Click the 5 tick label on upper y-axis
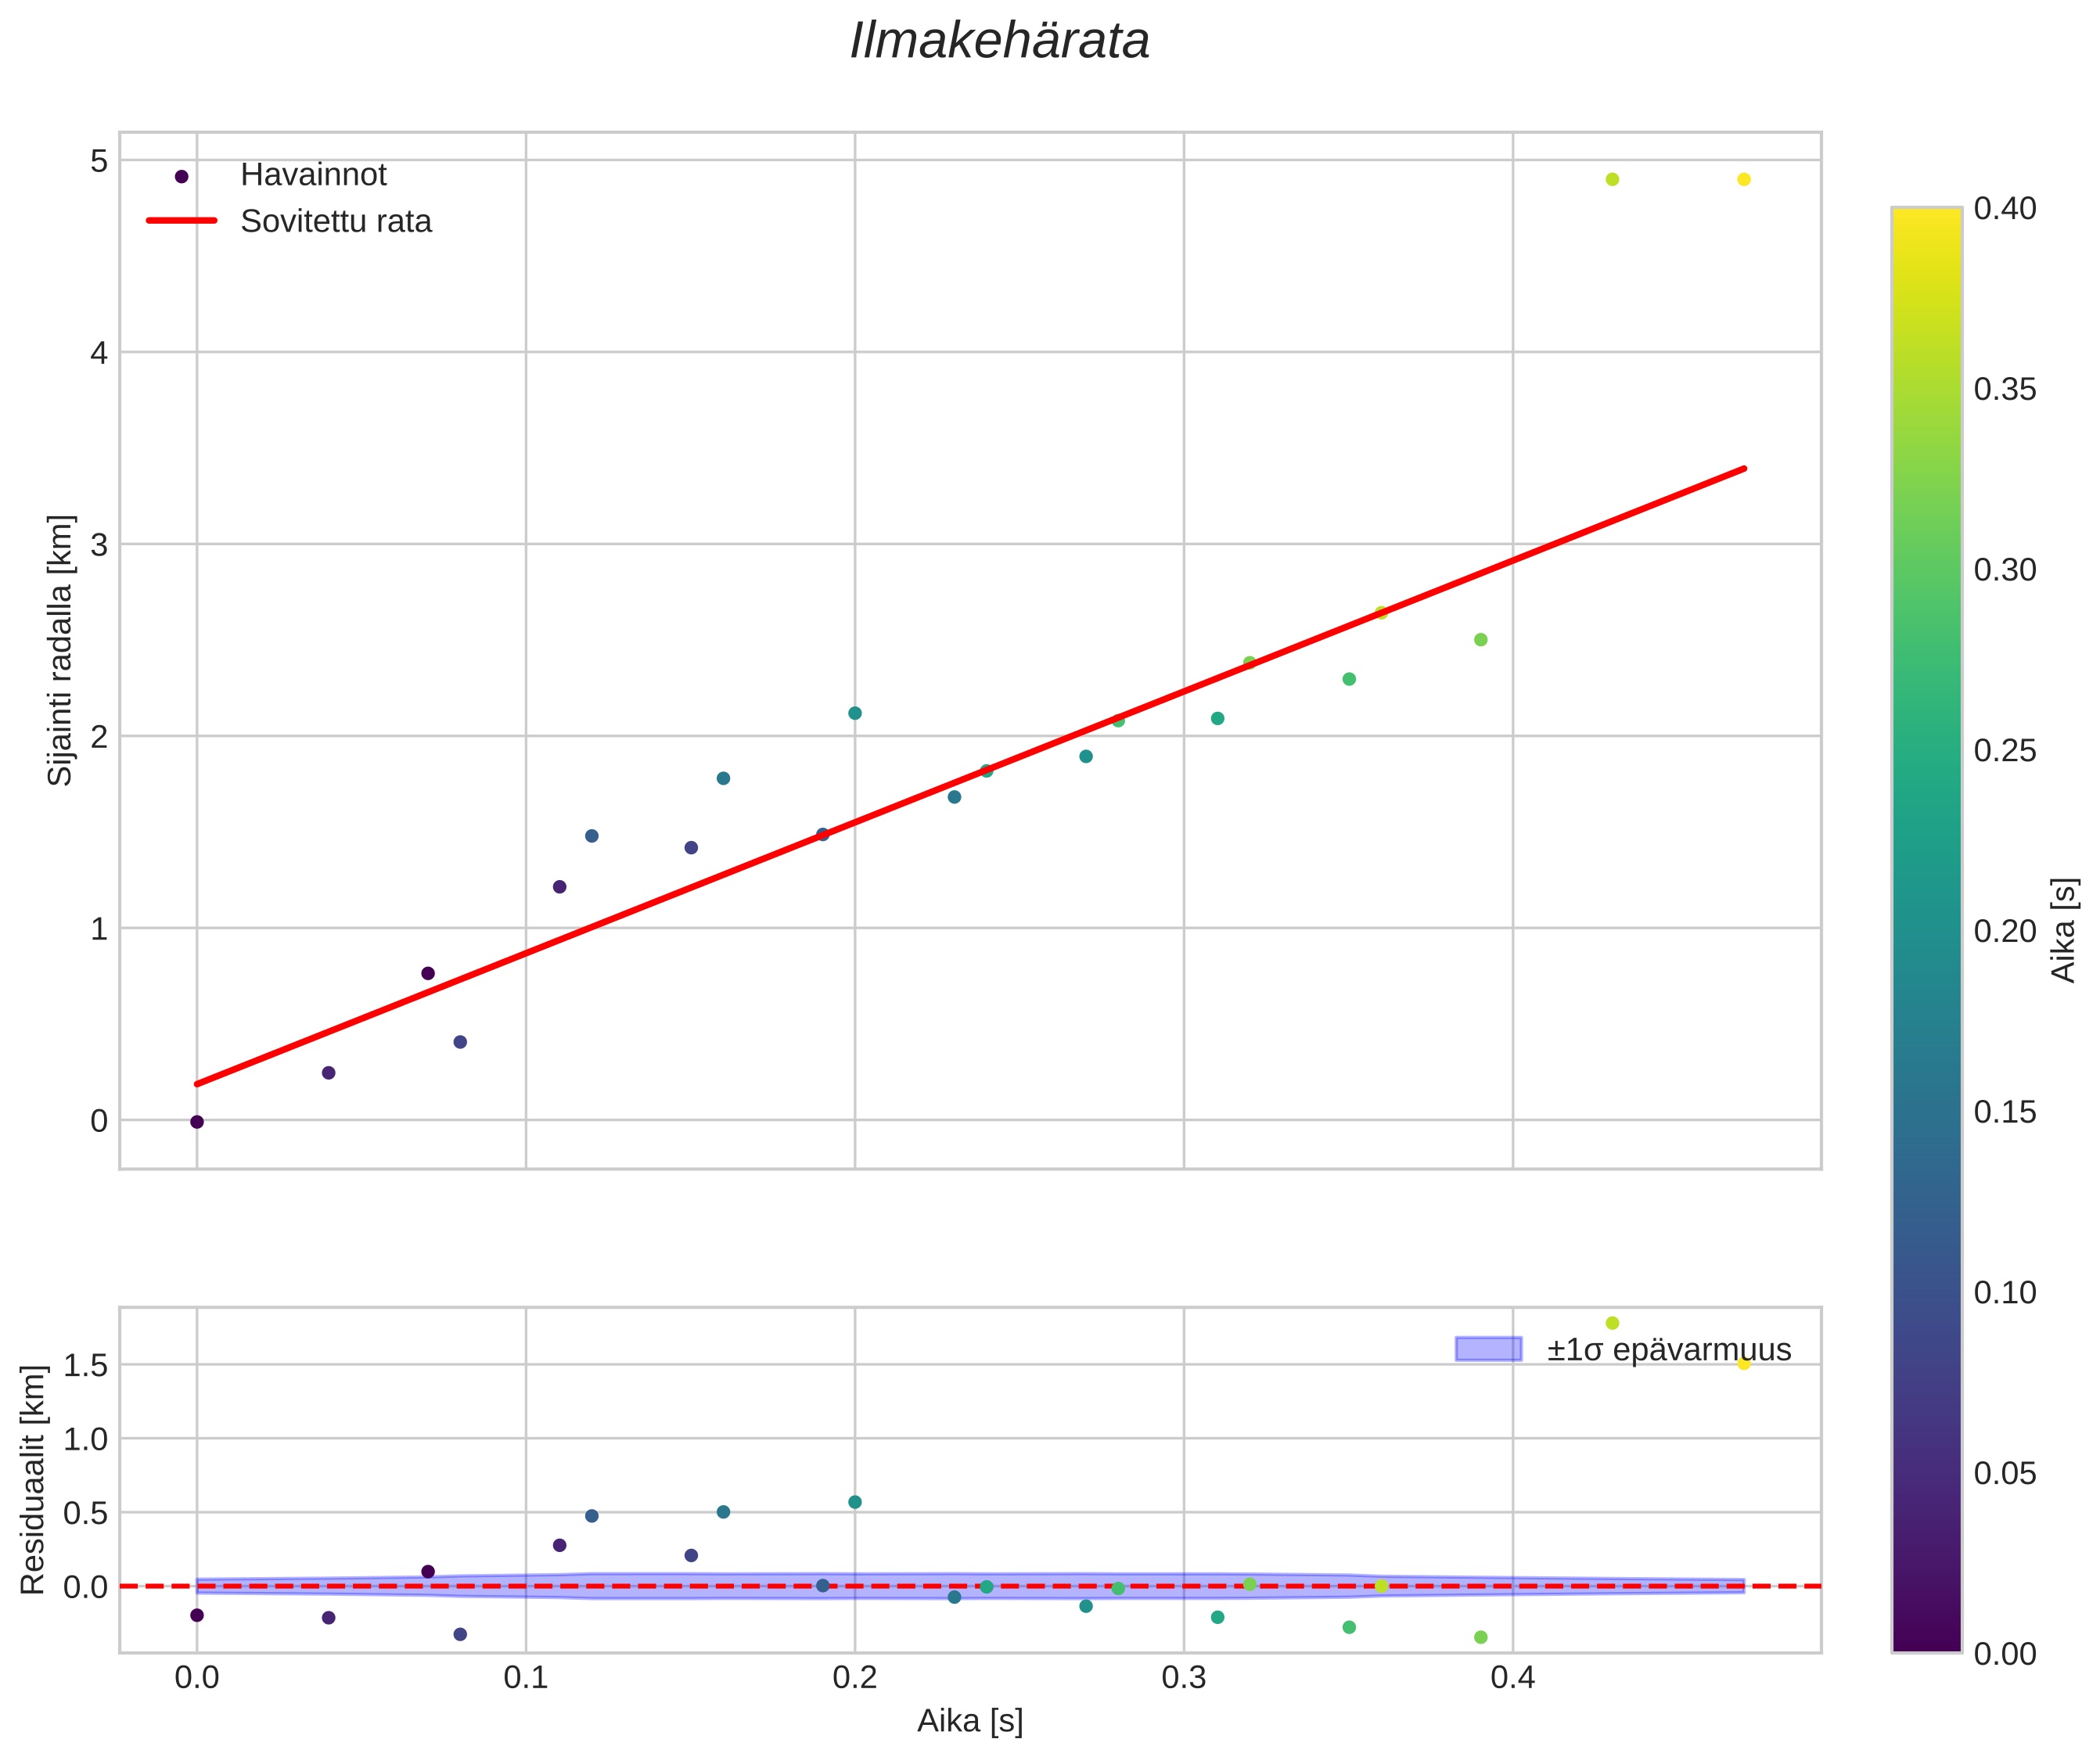Screen dimensions: 2100x1757 coord(99,161)
